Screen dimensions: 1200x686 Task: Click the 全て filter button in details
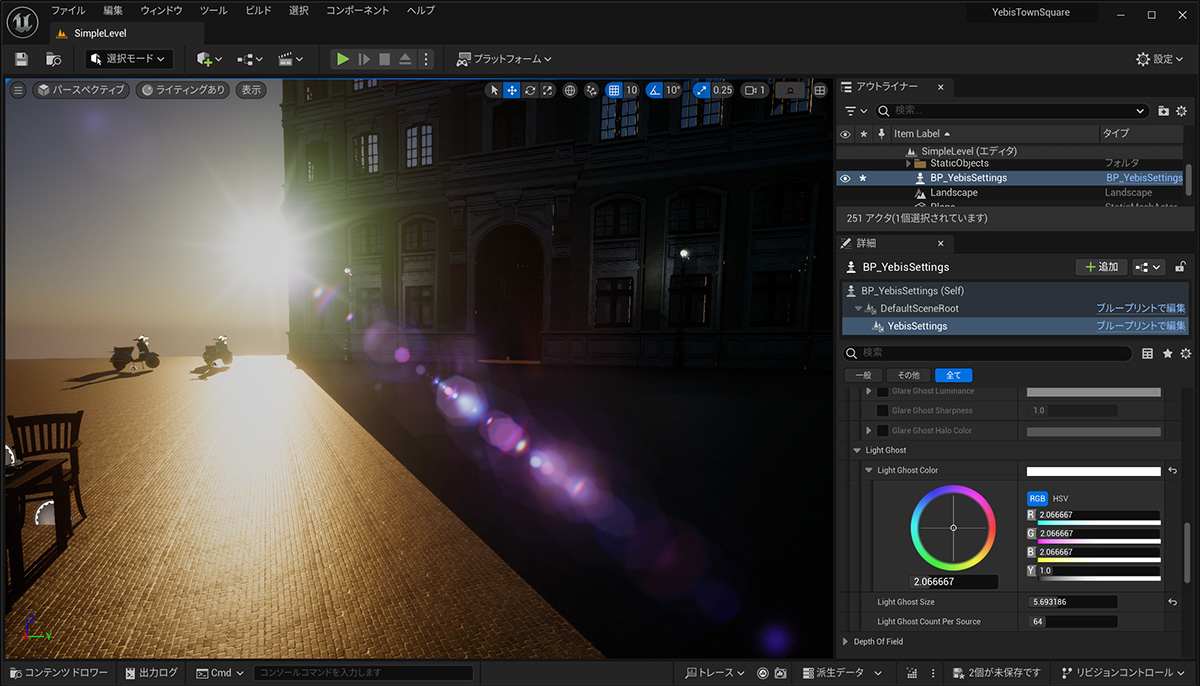pos(953,375)
